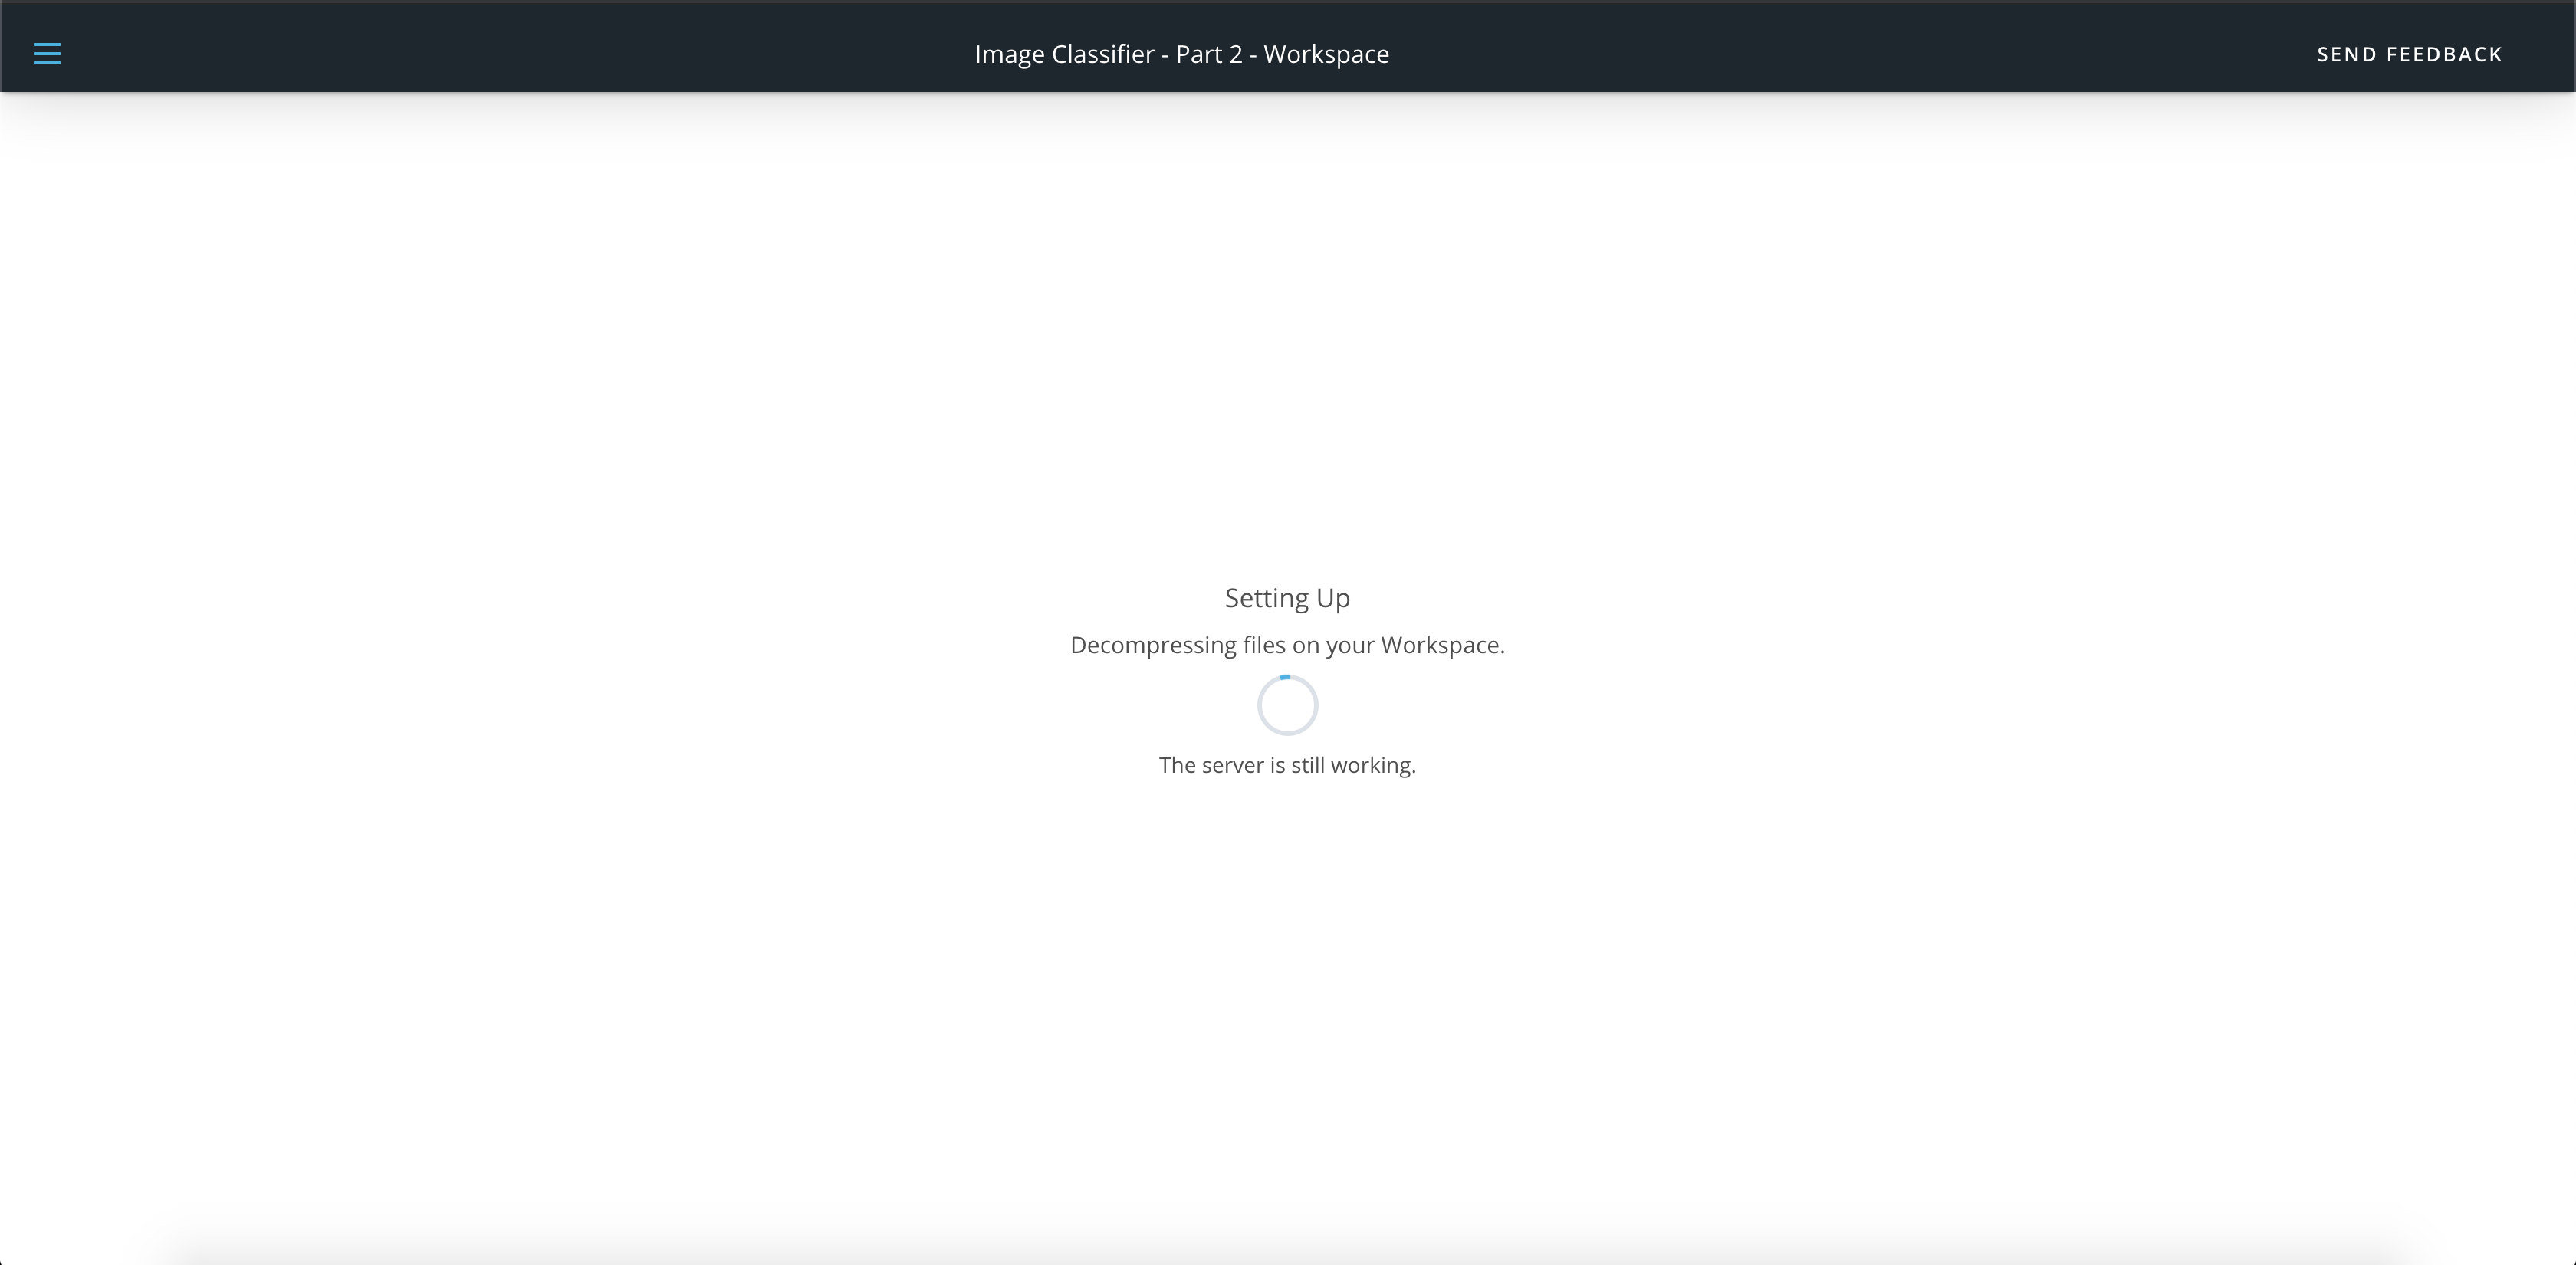2576x1265 pixels.
Task: Click the 'Setting Up' heading
Action: click(1287, 598)
